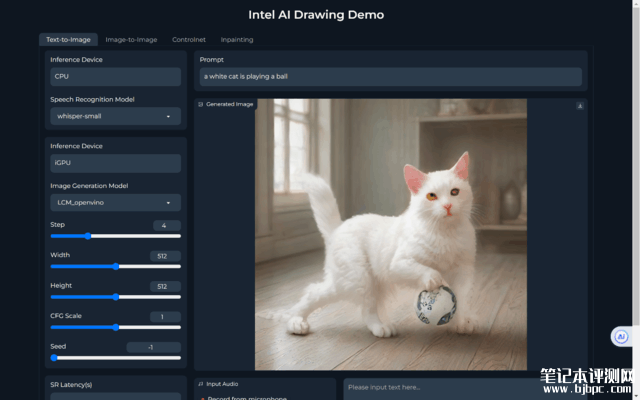Click the Height value box showing 512
This screenshot has width=640, height=400.
[x=165, y=287]
